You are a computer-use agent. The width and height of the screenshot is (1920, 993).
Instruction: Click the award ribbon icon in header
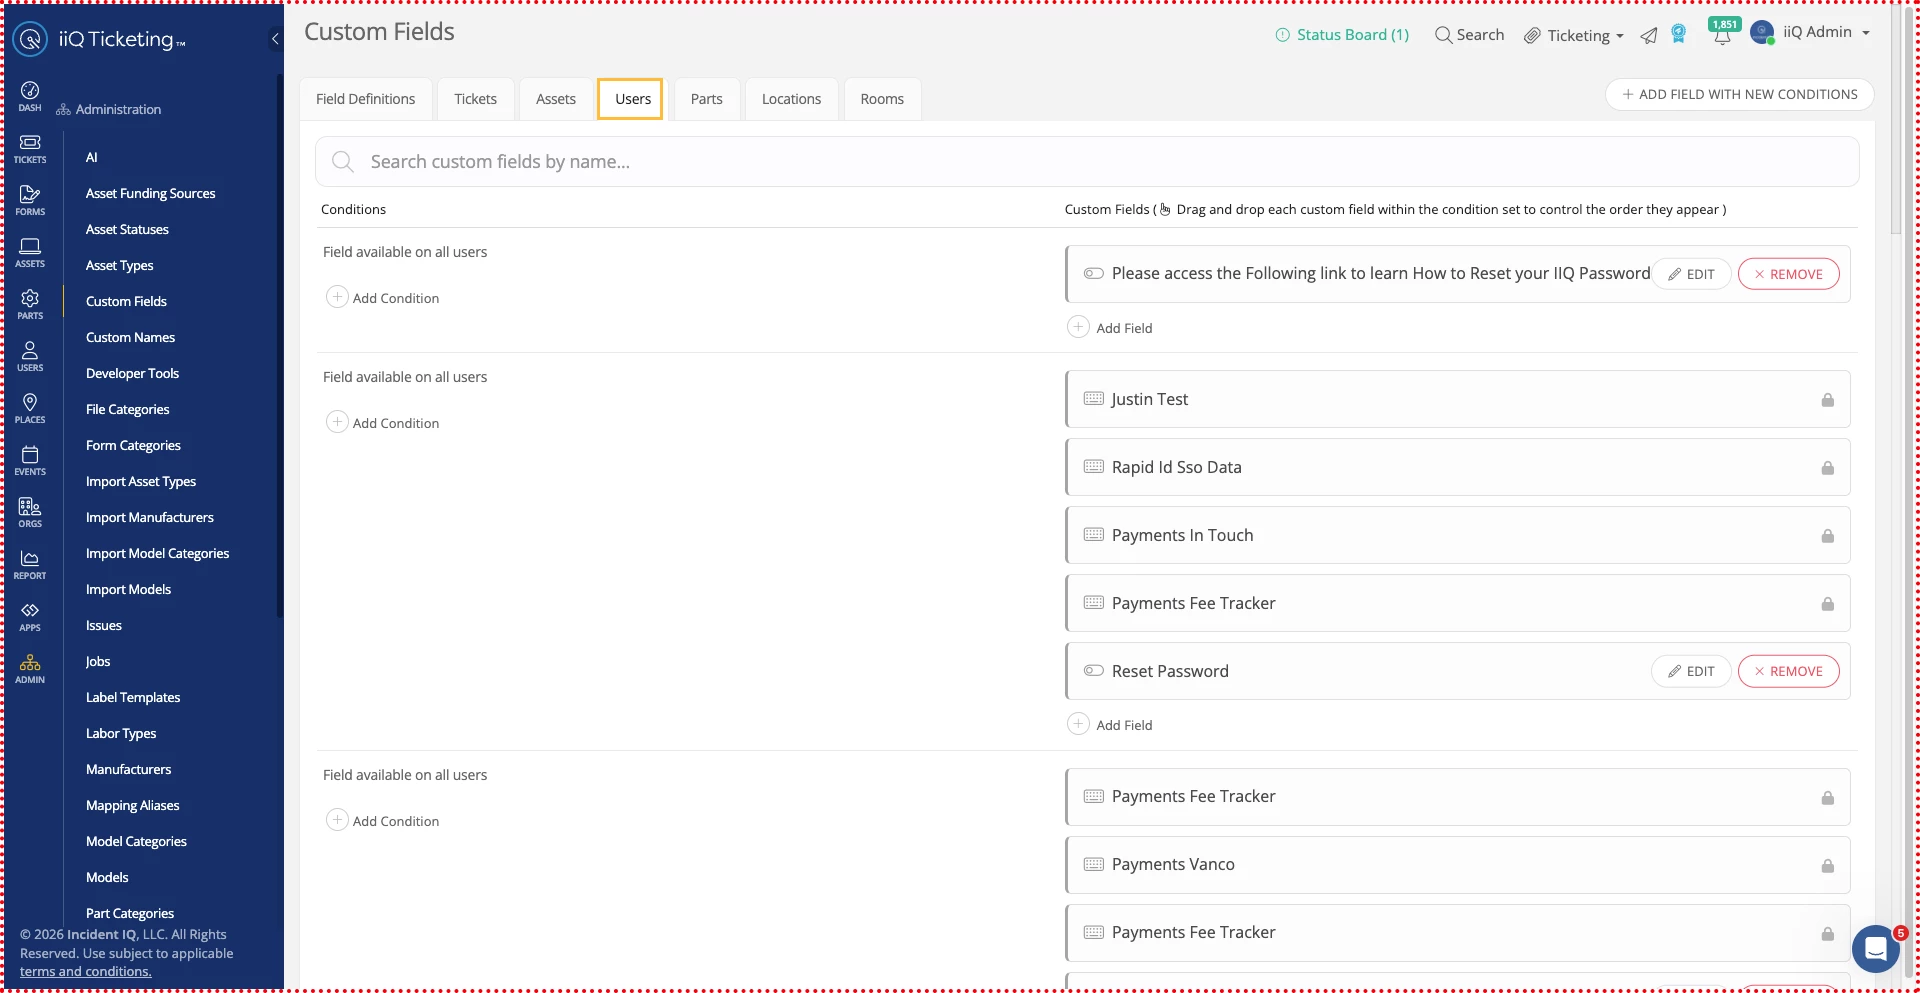pos(1679,34)
